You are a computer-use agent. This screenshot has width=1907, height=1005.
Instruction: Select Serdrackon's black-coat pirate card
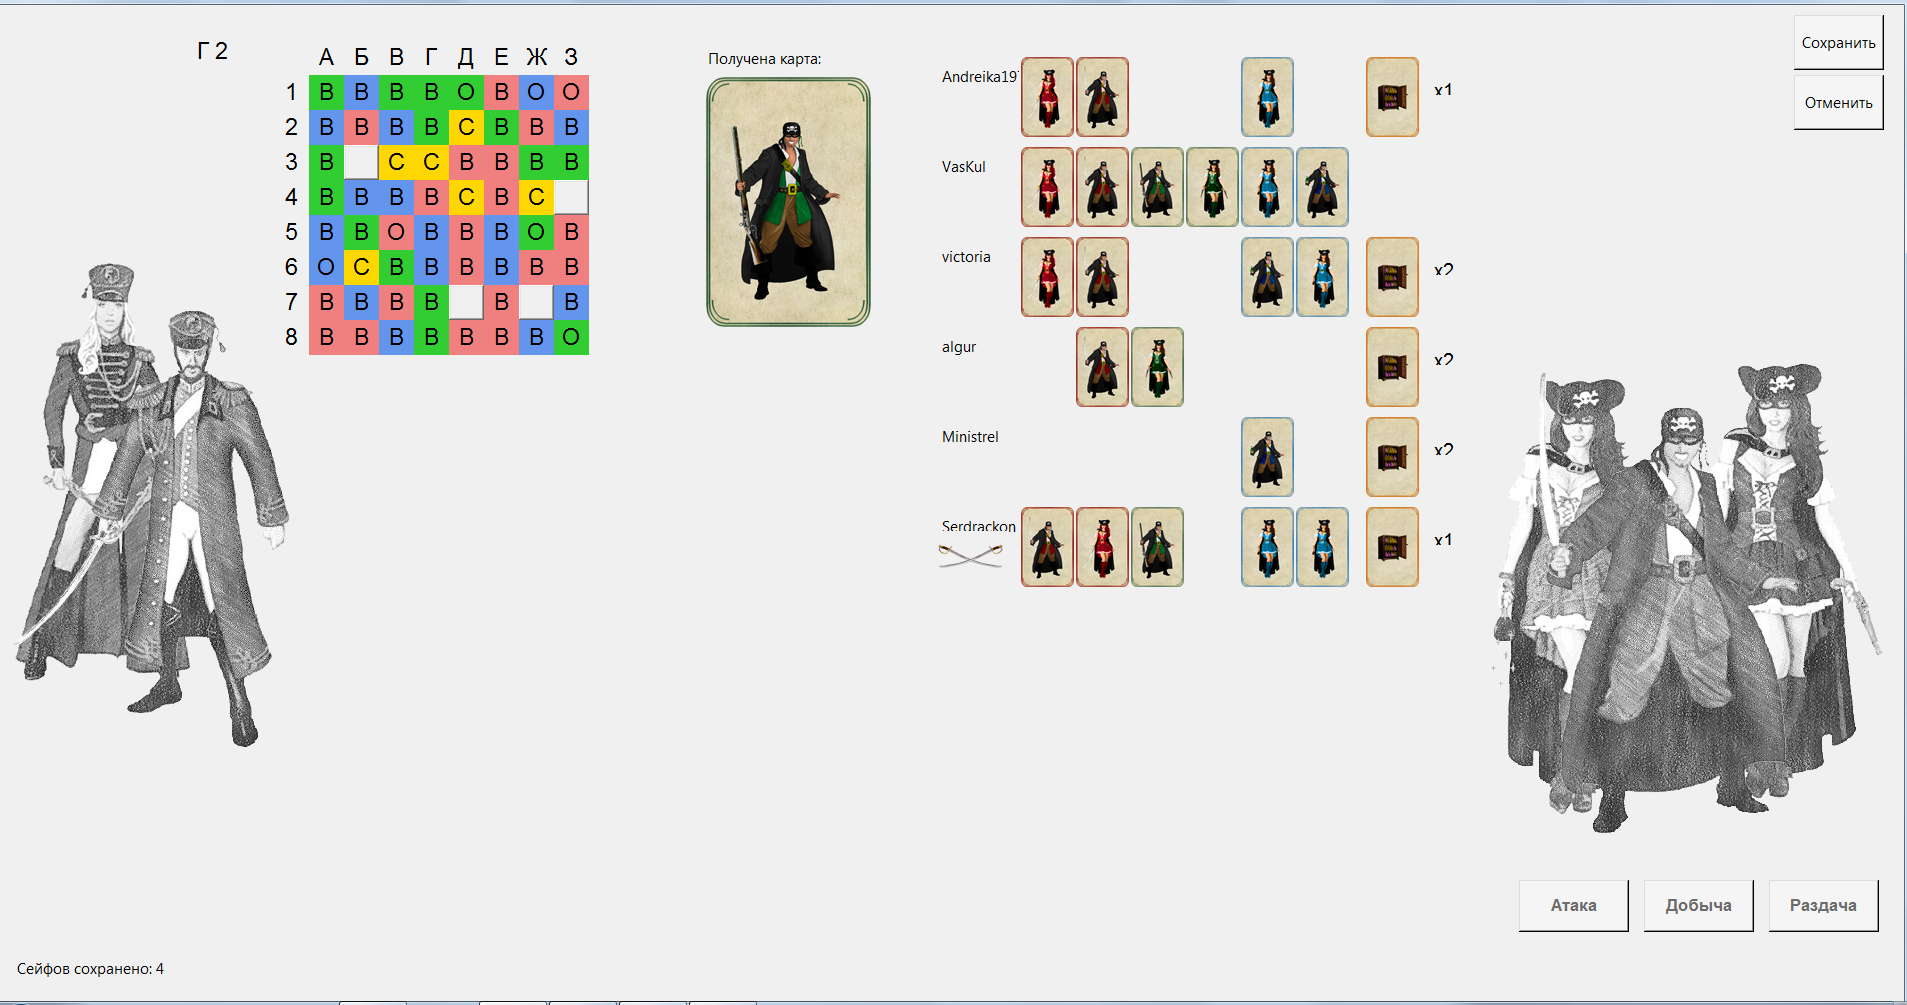click(1047, 547)
